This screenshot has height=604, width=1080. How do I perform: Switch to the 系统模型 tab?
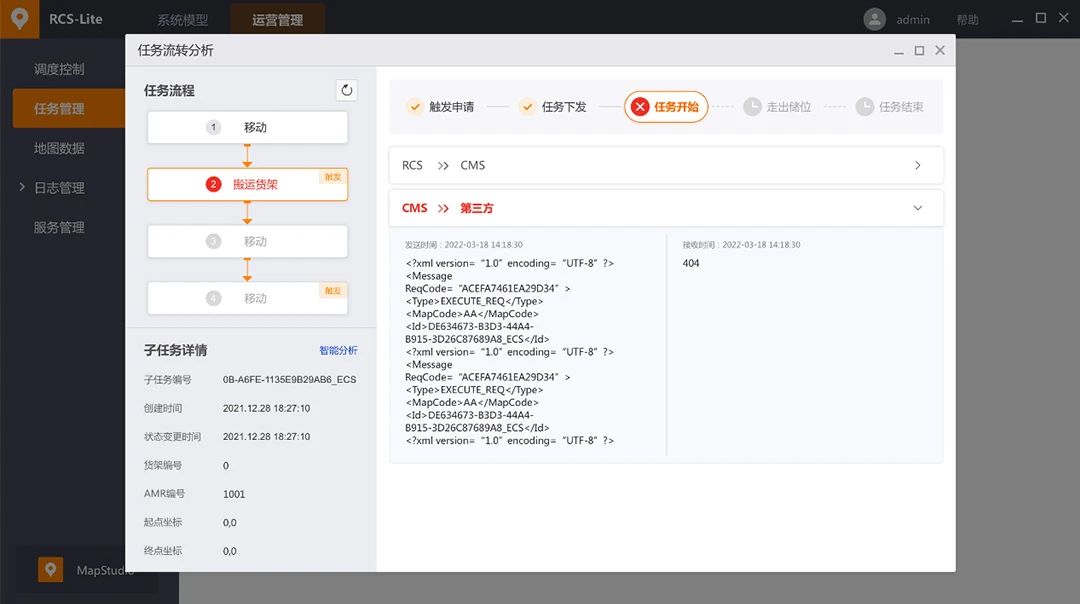pyautogui.click(x=183, y=20)
